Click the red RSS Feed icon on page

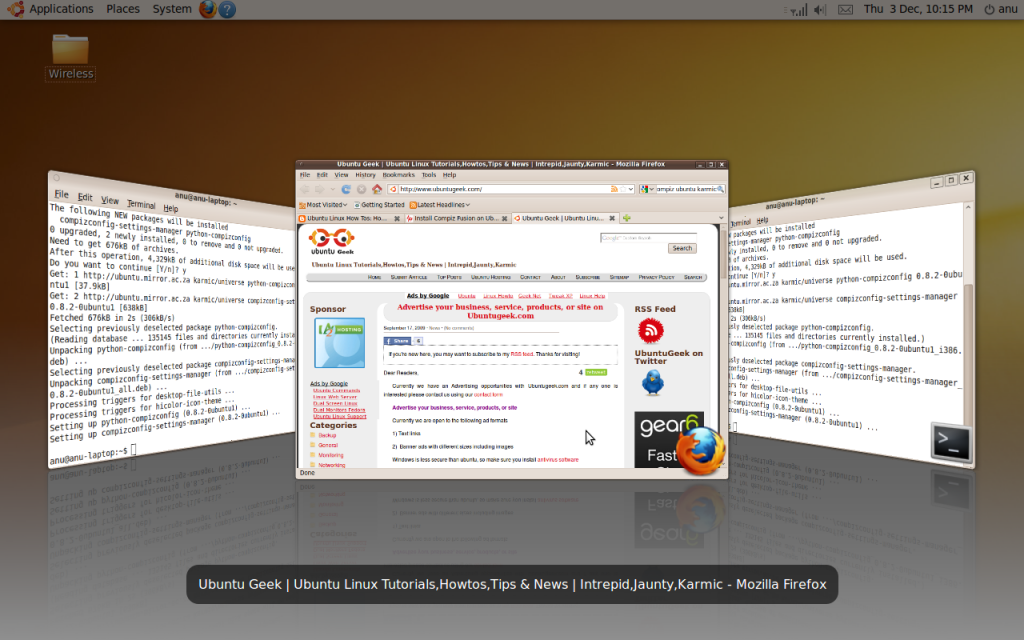650,330
